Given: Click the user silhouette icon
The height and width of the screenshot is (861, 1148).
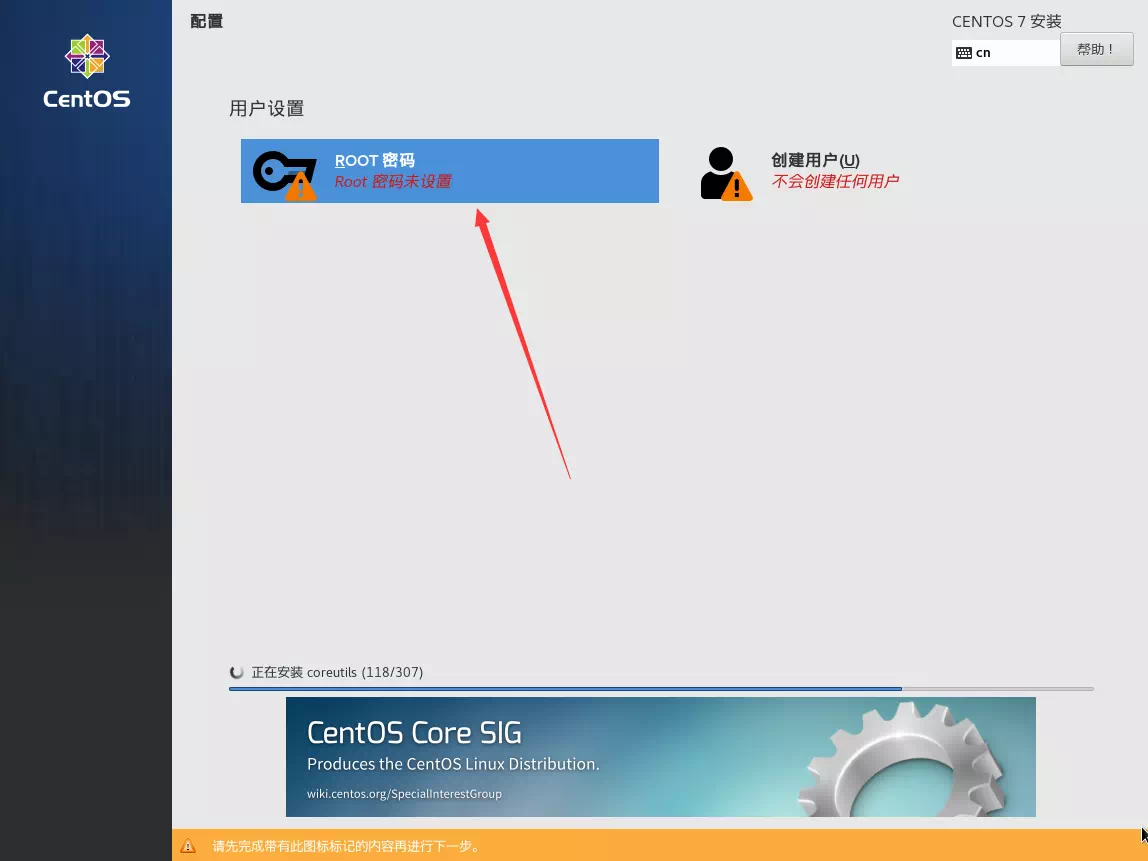Looking at the screenshot, I should click(x=726, y=174).
